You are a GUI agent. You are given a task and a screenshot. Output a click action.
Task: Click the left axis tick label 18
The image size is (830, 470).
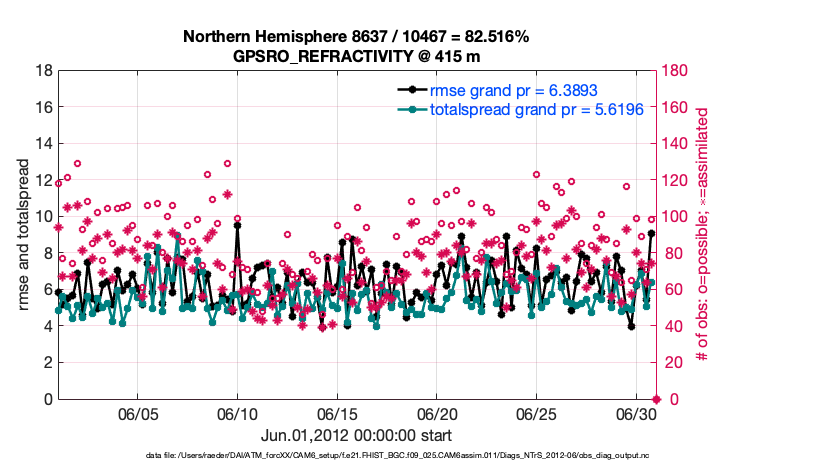pyautogui.click(x=43, y=71)
